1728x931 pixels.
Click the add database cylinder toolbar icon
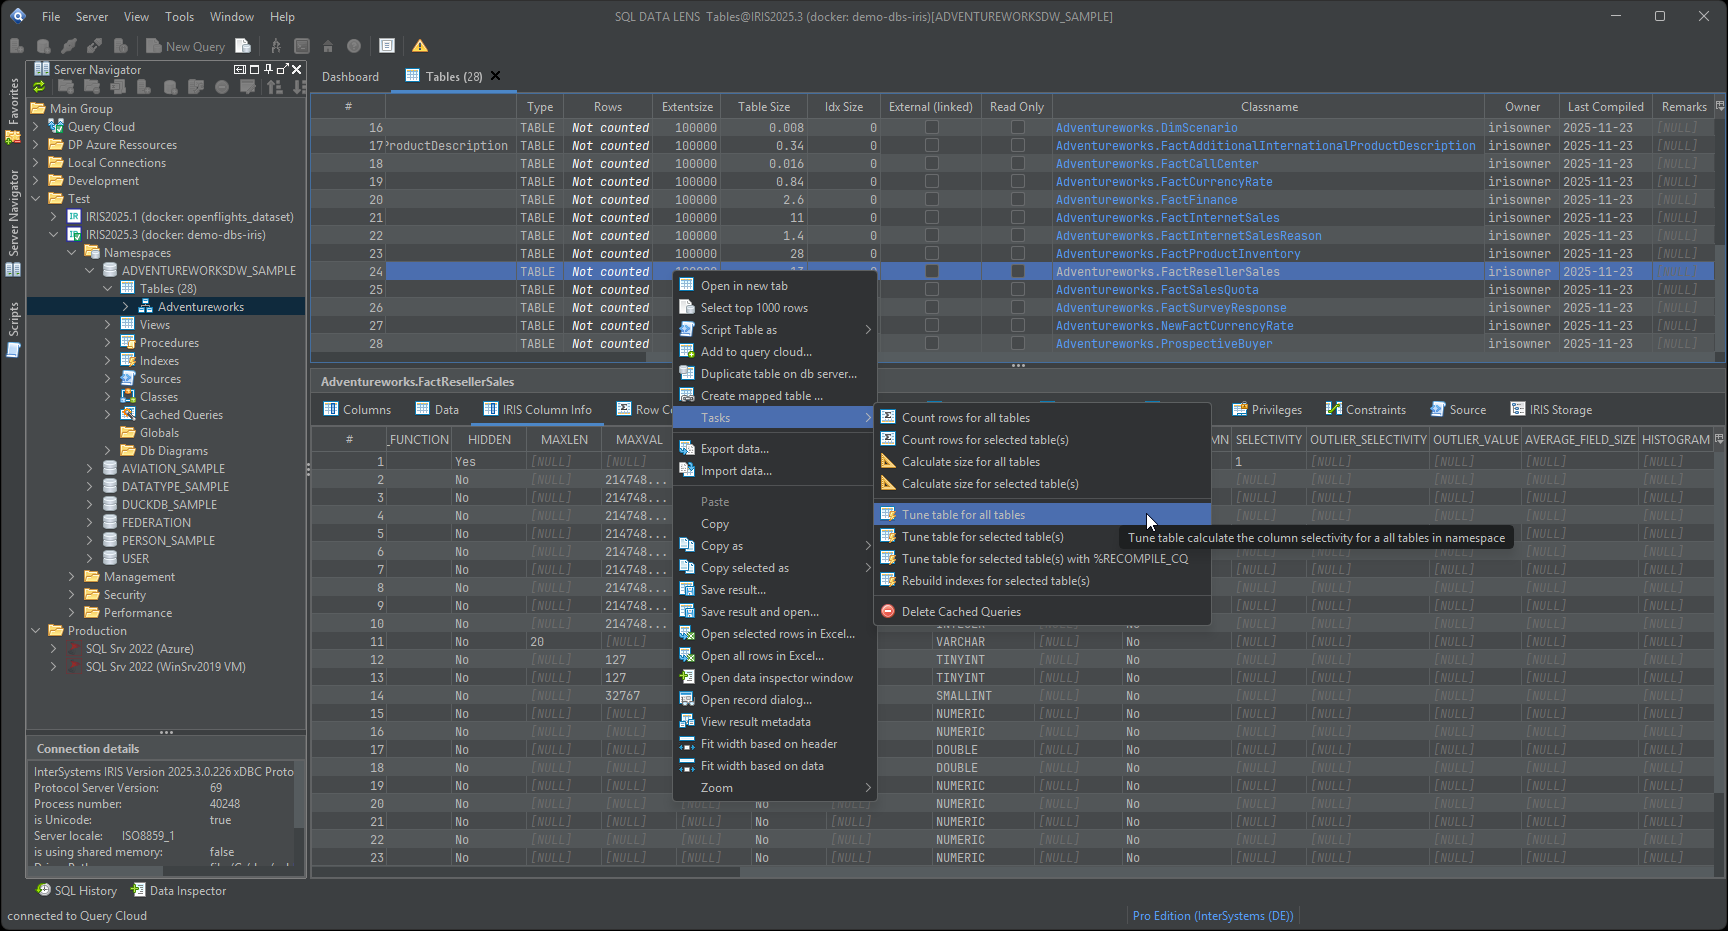tap(43, 46)
